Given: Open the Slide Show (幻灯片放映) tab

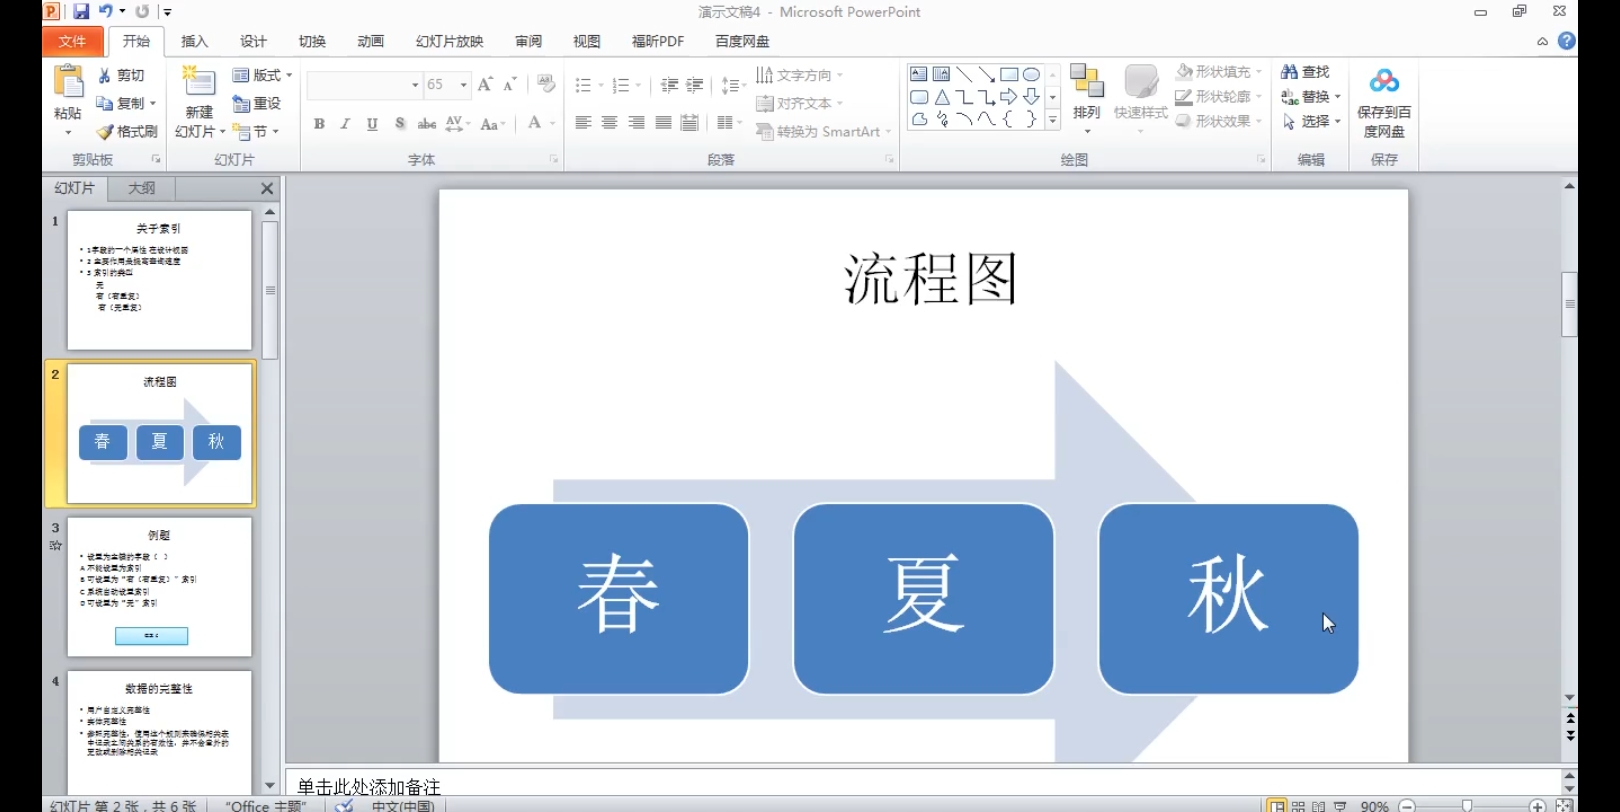Looking at the screenshot, I should pos(449,41).
